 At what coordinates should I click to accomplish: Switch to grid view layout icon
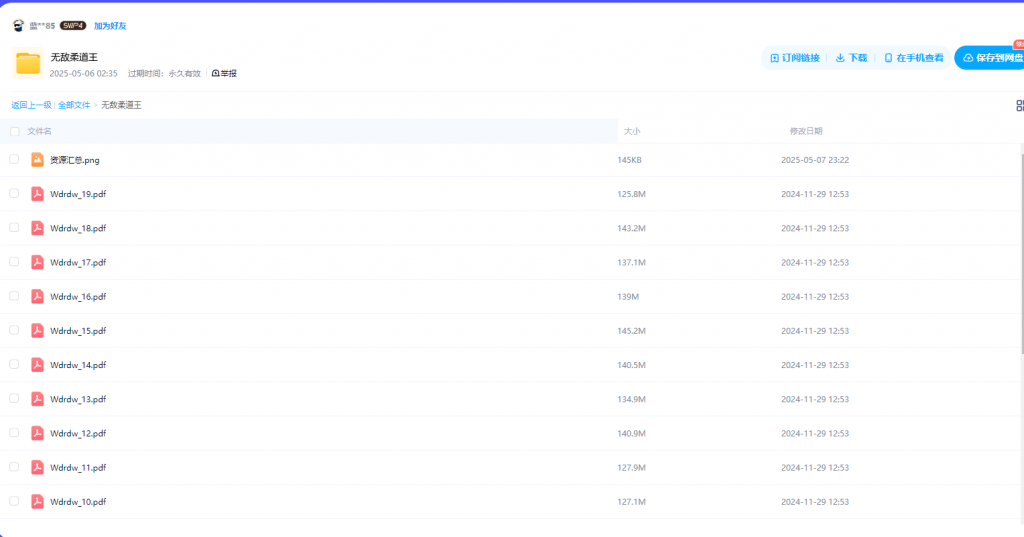coord(1019,105)
